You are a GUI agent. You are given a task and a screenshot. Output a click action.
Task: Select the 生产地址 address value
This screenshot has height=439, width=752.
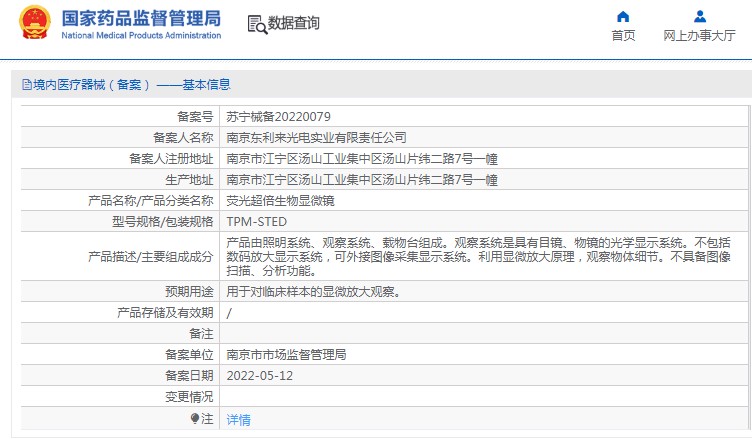(362, 180)
